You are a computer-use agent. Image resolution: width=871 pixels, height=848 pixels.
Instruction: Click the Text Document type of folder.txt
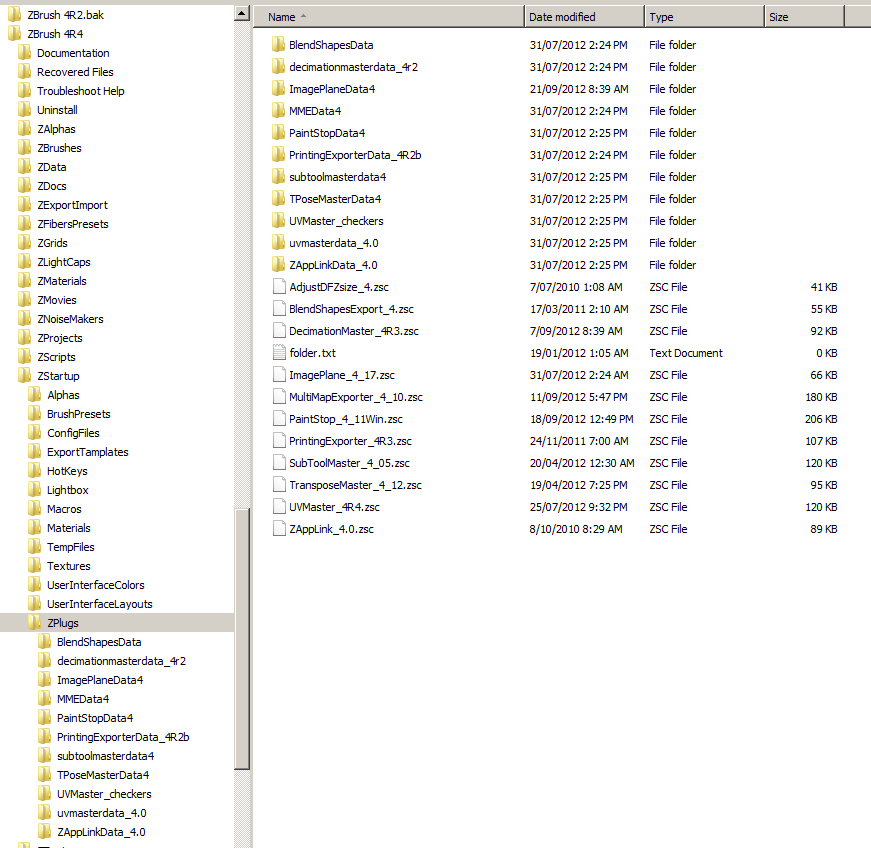685,353
